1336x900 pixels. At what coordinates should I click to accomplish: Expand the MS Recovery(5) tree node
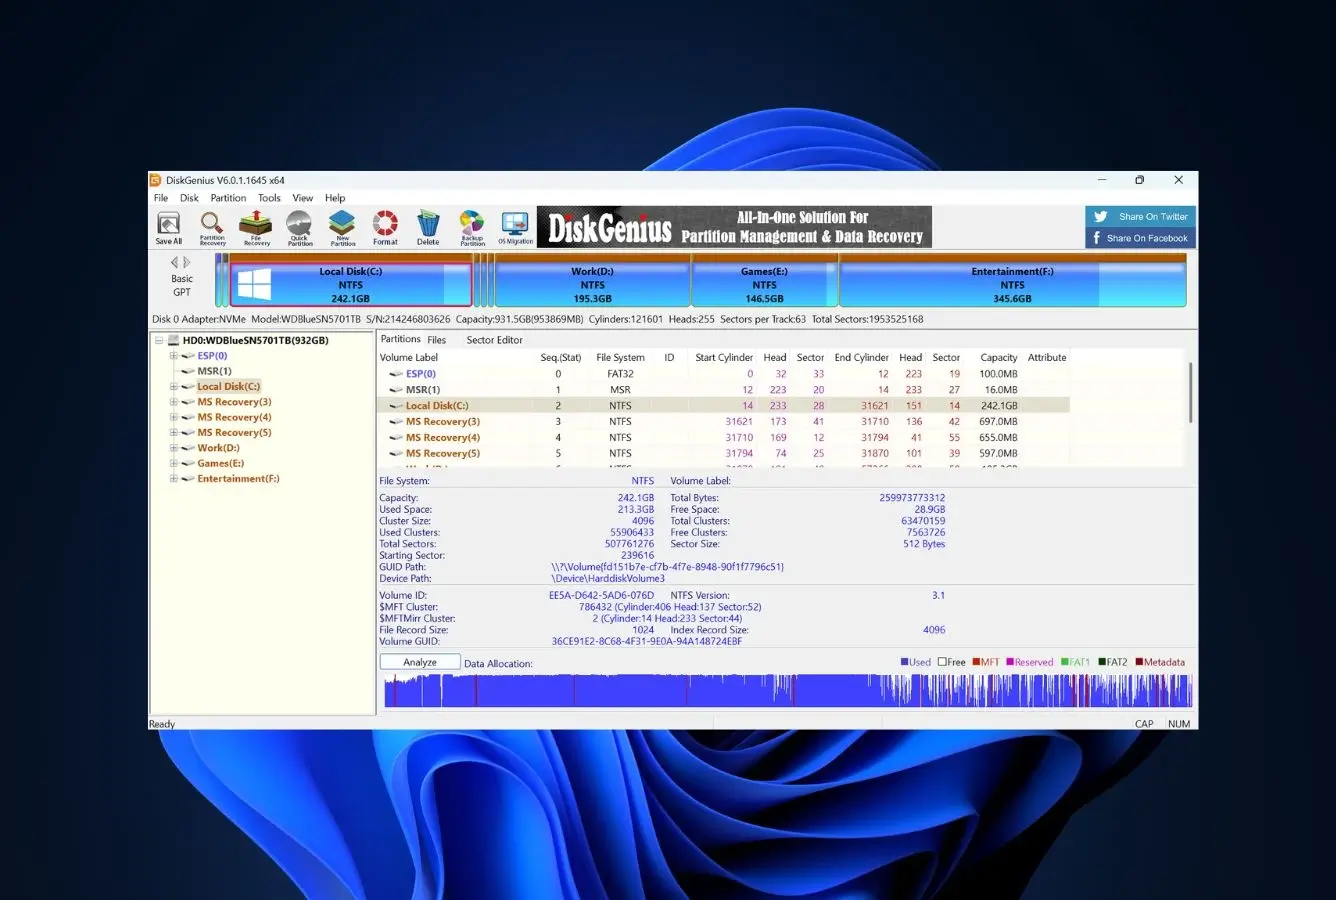tap(173, 433)
